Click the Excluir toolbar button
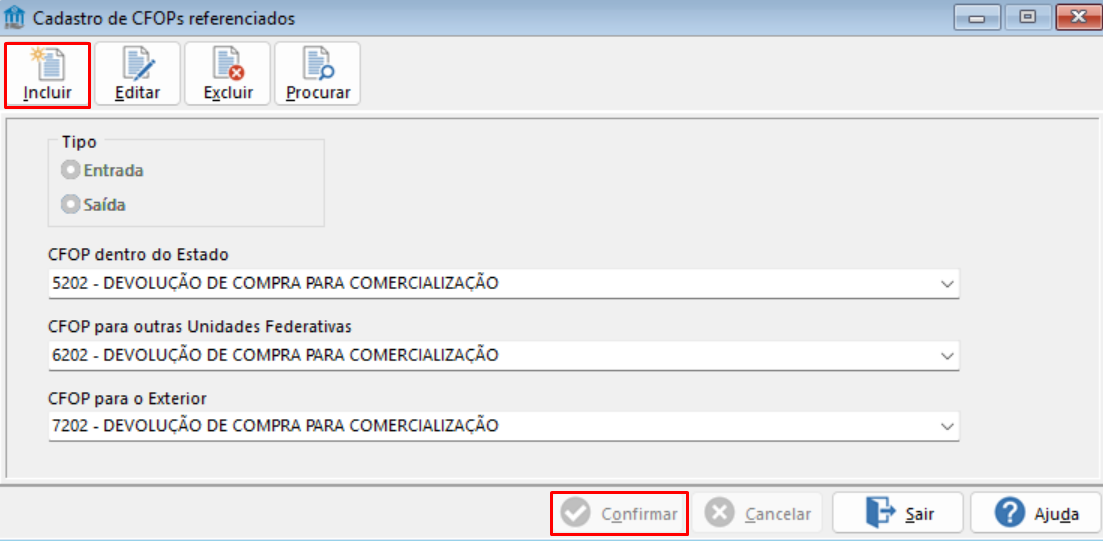This screenshot has width=1103, height=541. click(x=228, y=75)
